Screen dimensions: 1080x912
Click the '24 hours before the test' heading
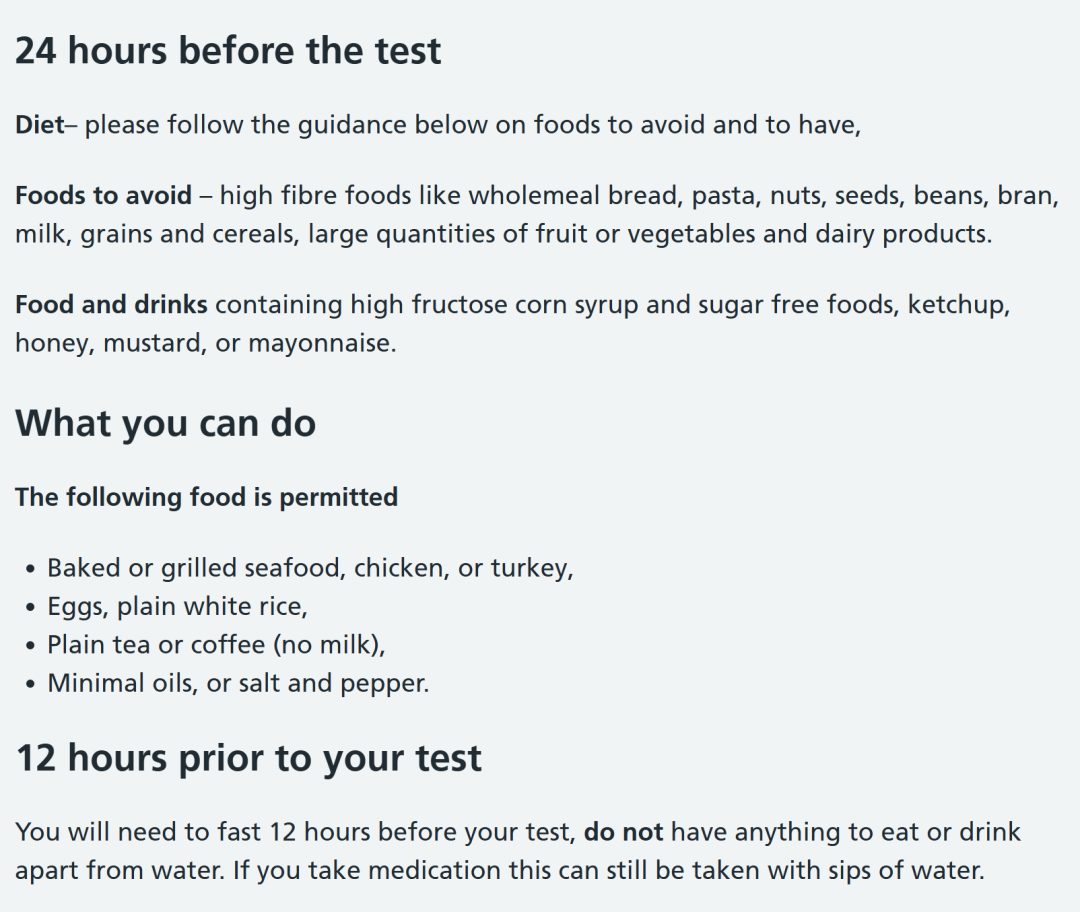(228, 51)
